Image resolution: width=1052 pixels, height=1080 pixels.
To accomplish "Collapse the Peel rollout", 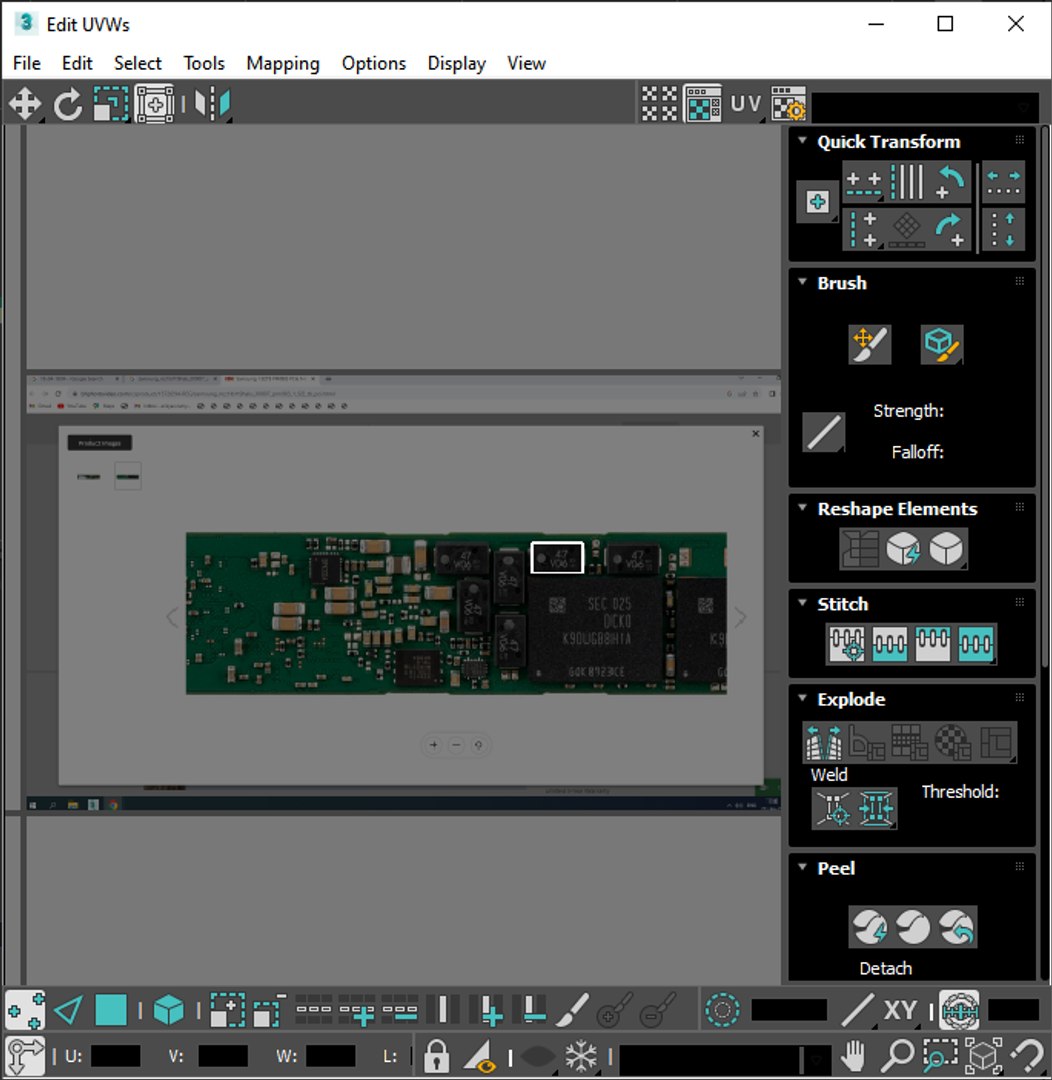I will pos(803,866).
